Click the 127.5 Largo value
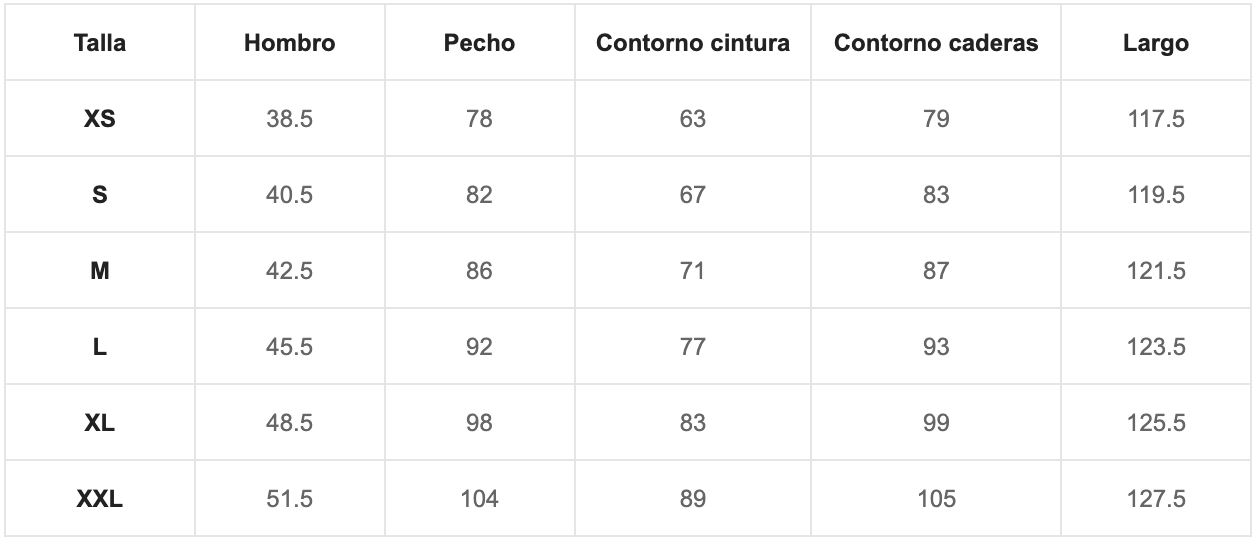 pos(1156,499)
